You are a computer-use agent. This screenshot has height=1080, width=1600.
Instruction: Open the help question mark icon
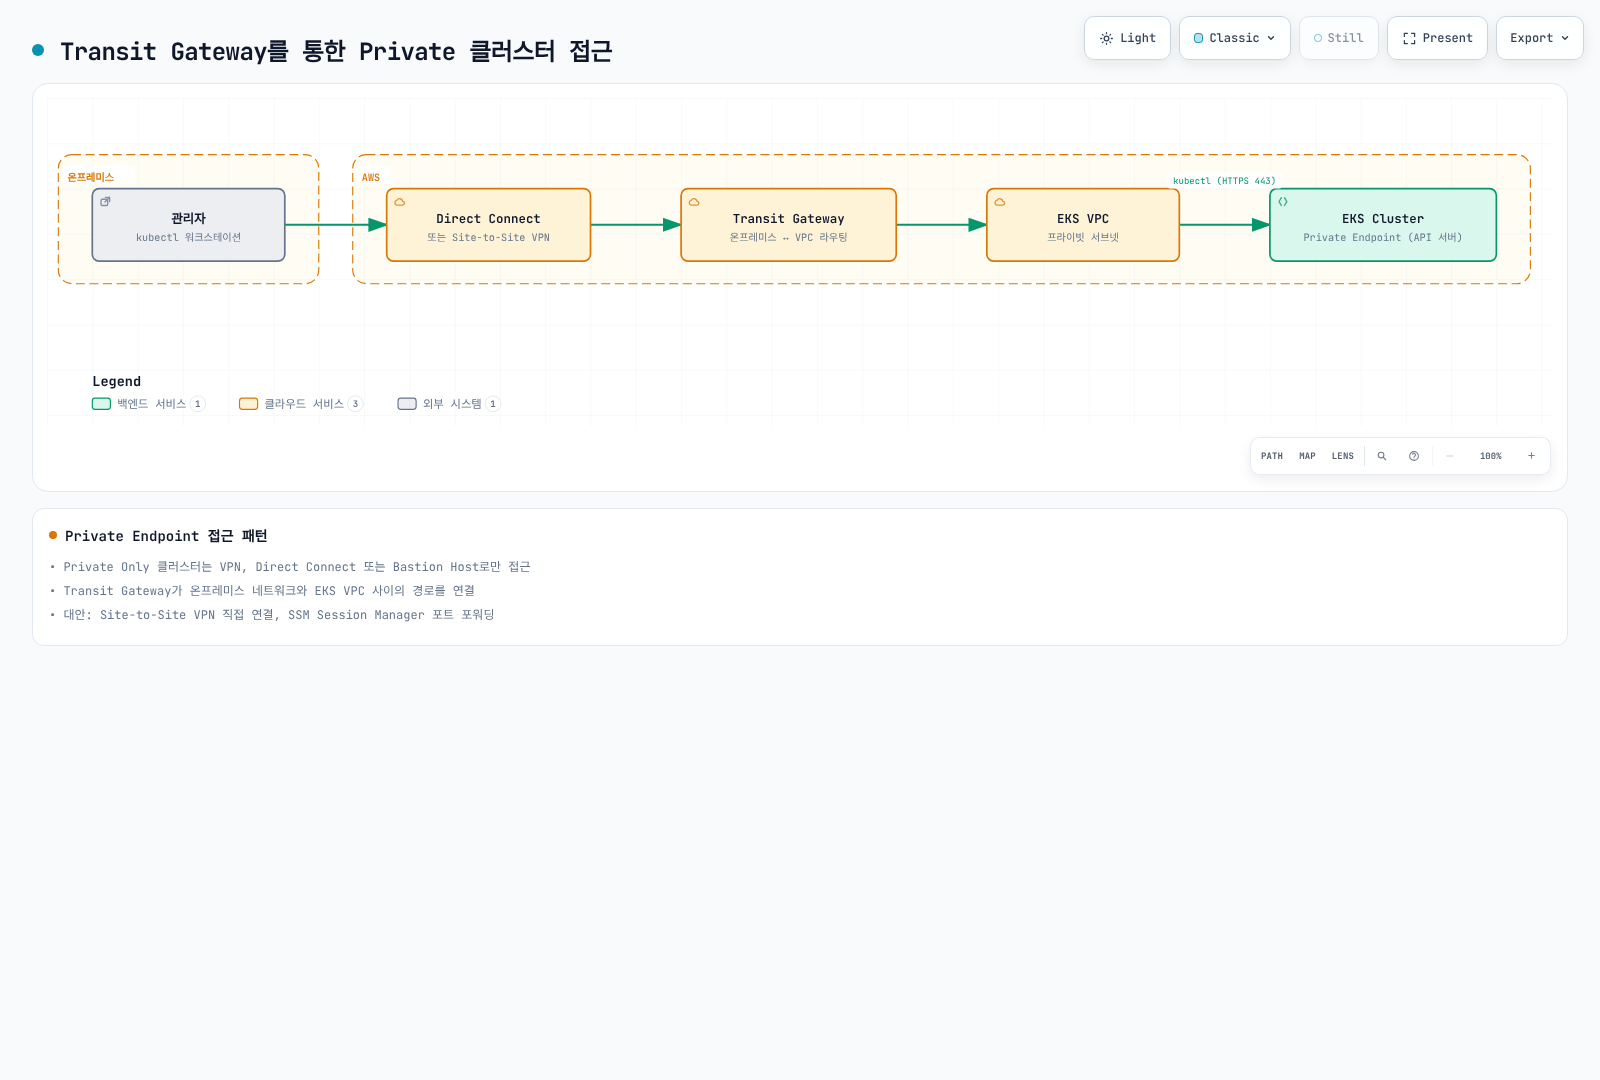pos(1414,456)
